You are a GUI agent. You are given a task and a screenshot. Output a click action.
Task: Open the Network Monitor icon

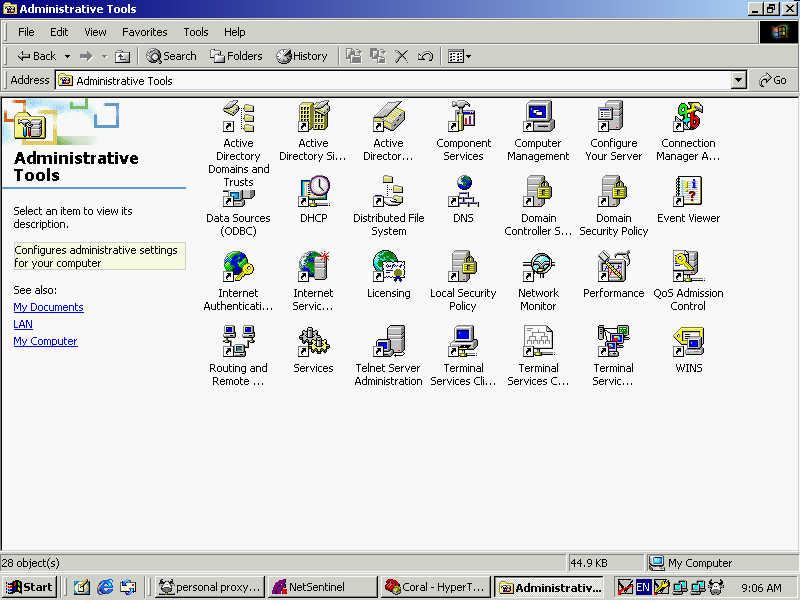(538, 268)
